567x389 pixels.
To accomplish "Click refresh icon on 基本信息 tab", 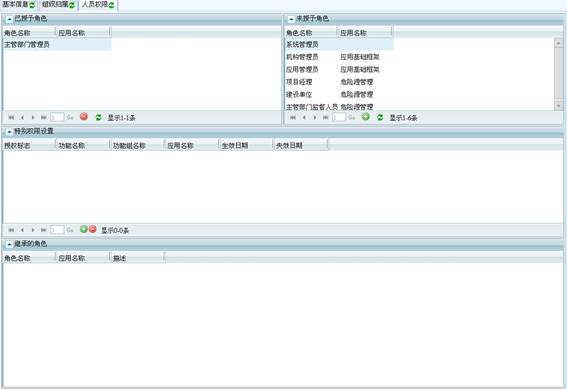I will [32, 5].
